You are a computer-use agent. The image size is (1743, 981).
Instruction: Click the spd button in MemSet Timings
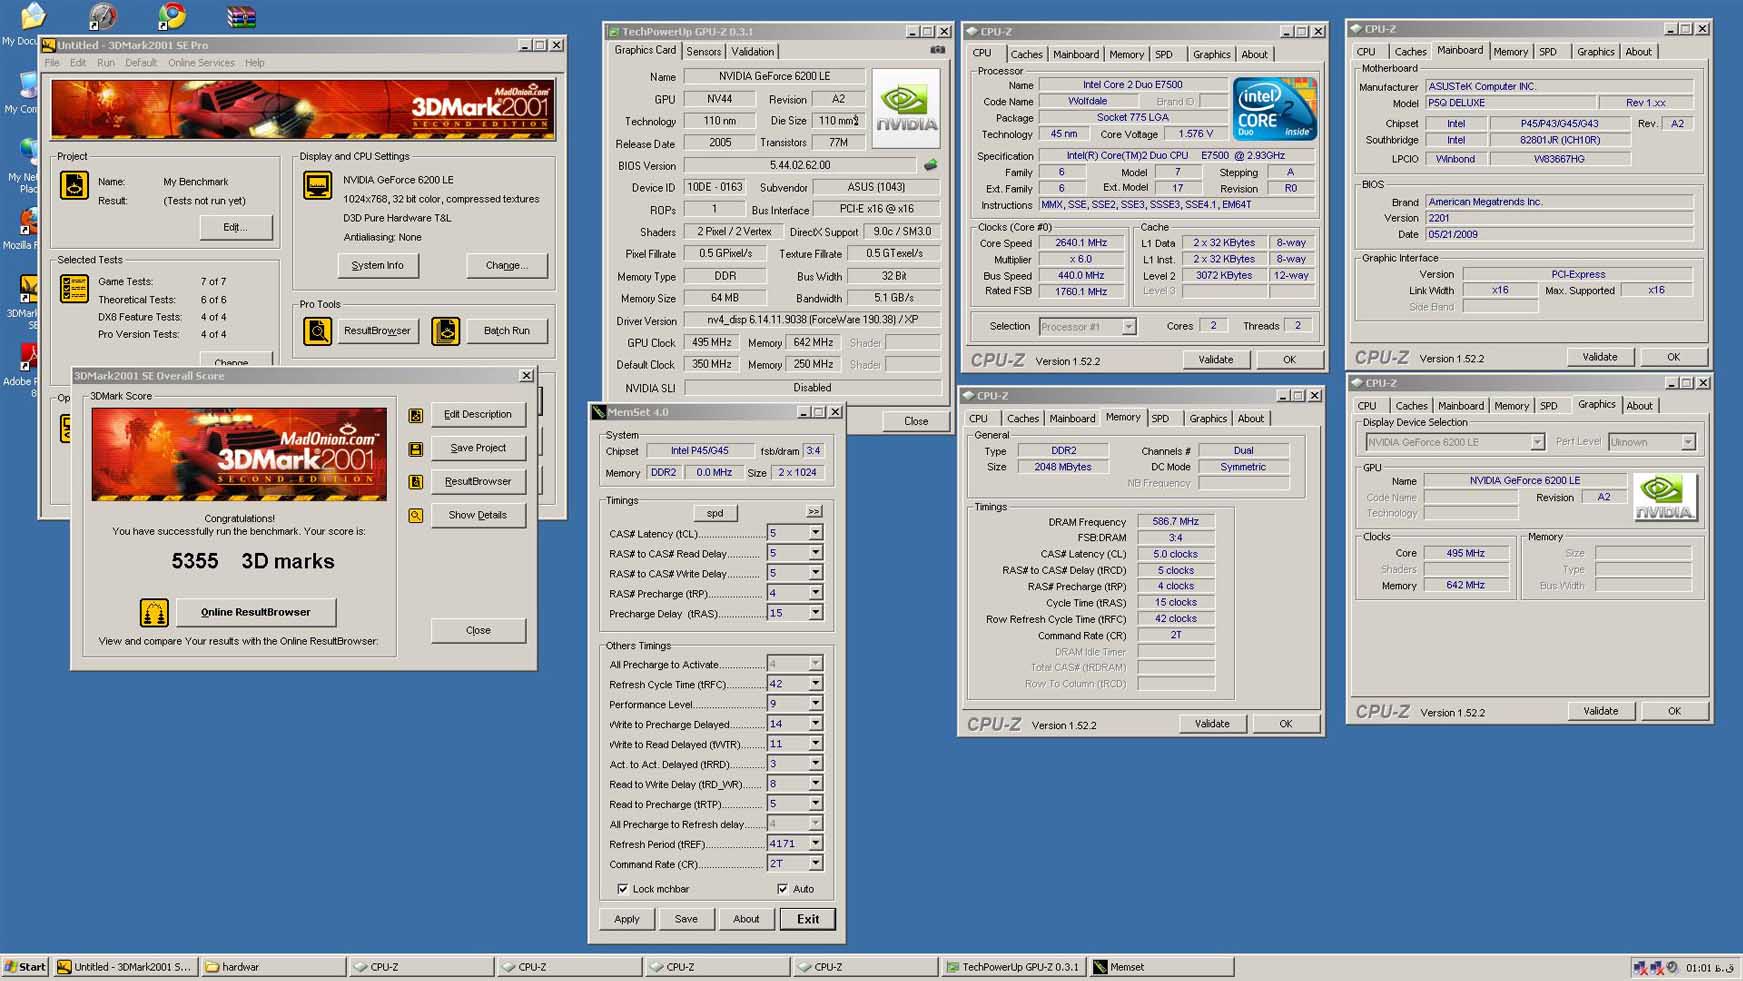pos(715,513)
